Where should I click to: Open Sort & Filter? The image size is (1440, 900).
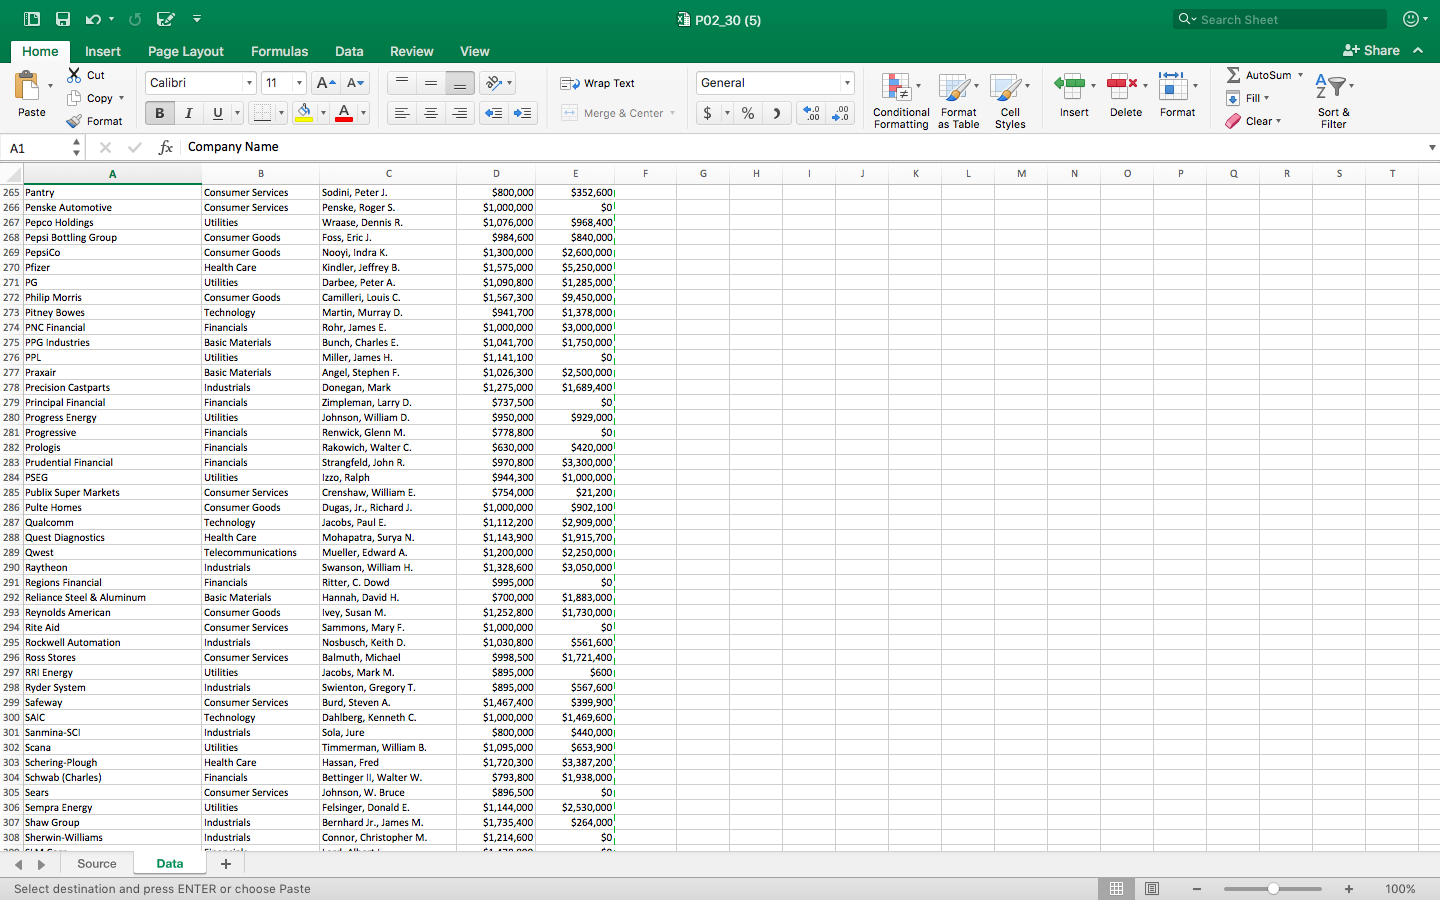pyautogui.click(x=1333, y=100)
